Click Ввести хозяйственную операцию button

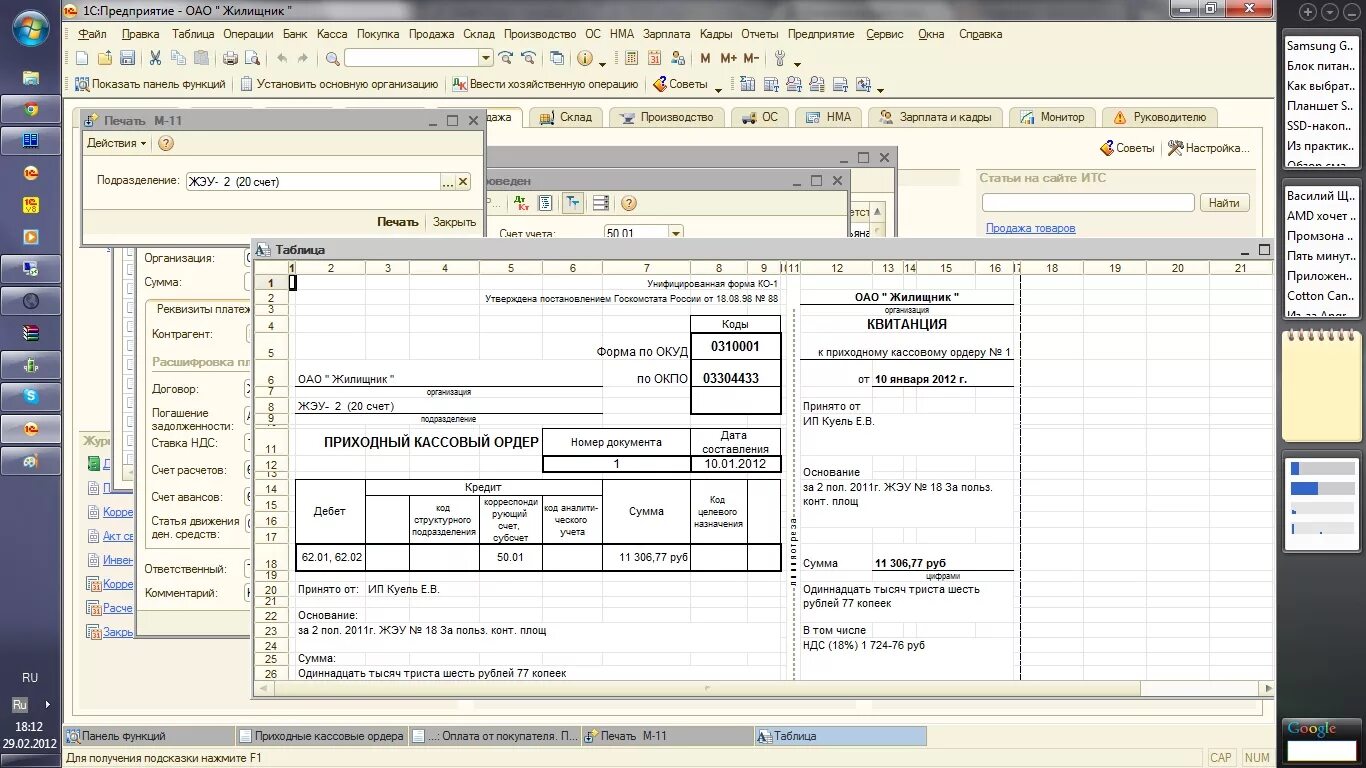pos(545,84)
